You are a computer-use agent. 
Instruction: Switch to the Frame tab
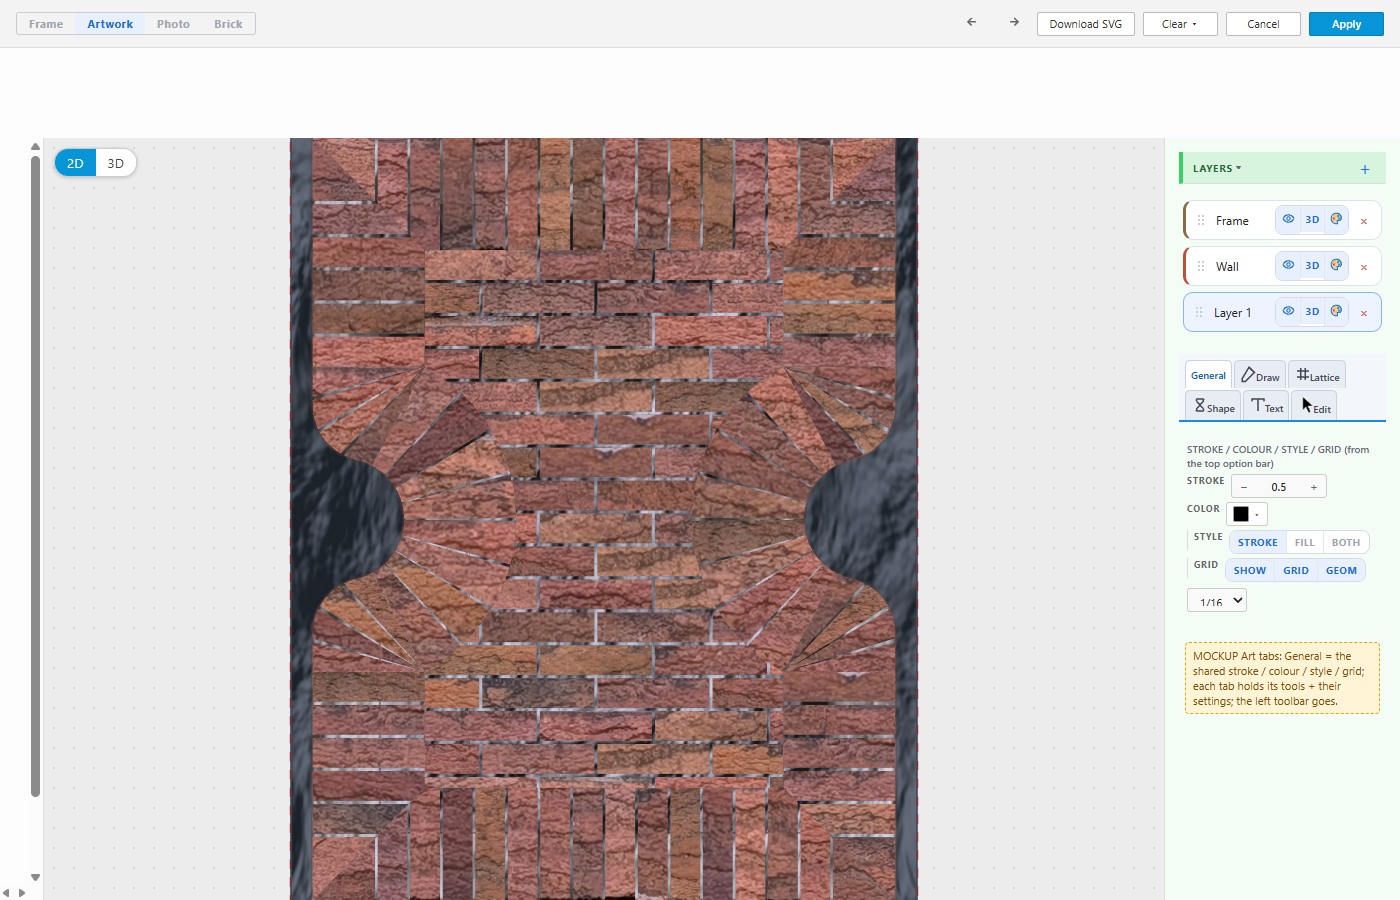(x=46, y=24)
